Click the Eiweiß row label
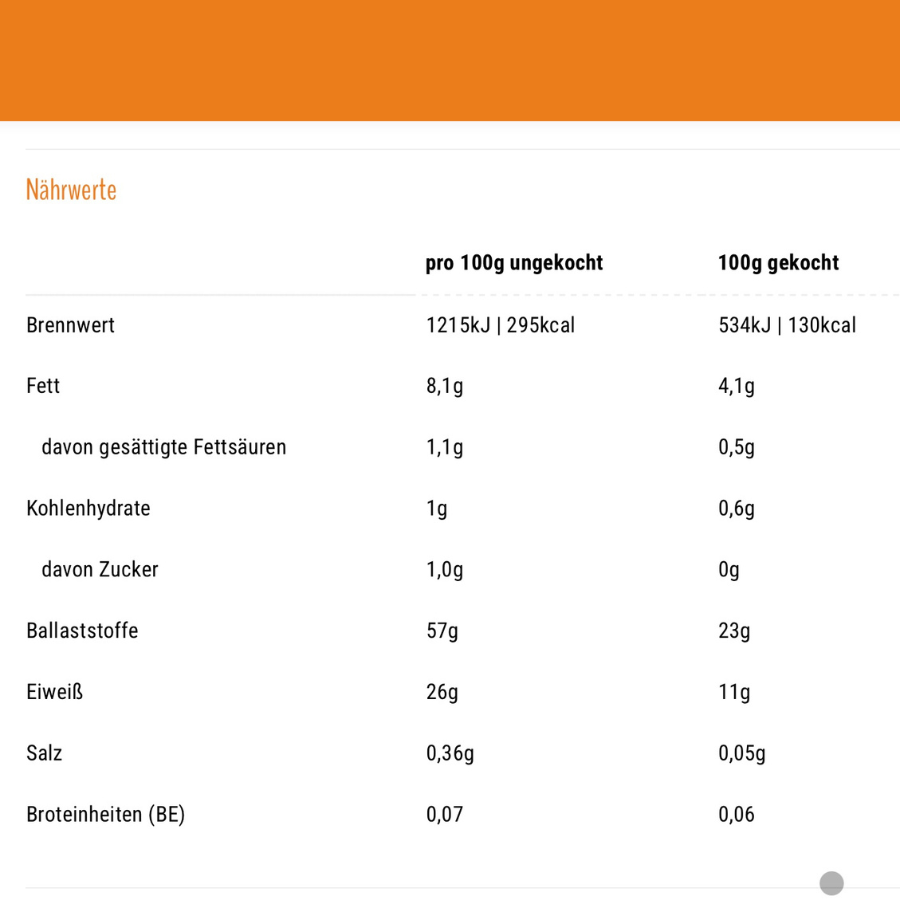The width and height of the screenshot is (900, 900). [x=54, y=692]
